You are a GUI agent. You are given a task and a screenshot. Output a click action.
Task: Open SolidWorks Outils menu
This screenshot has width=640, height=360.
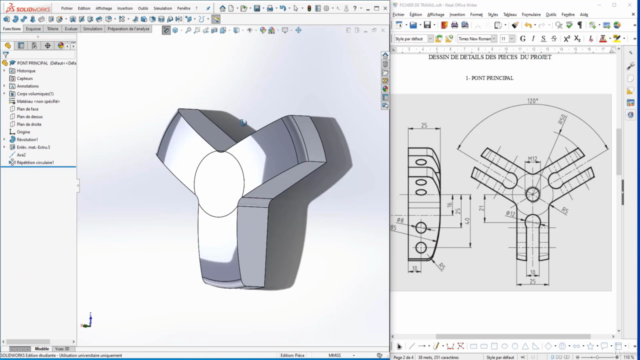[143, 8]
